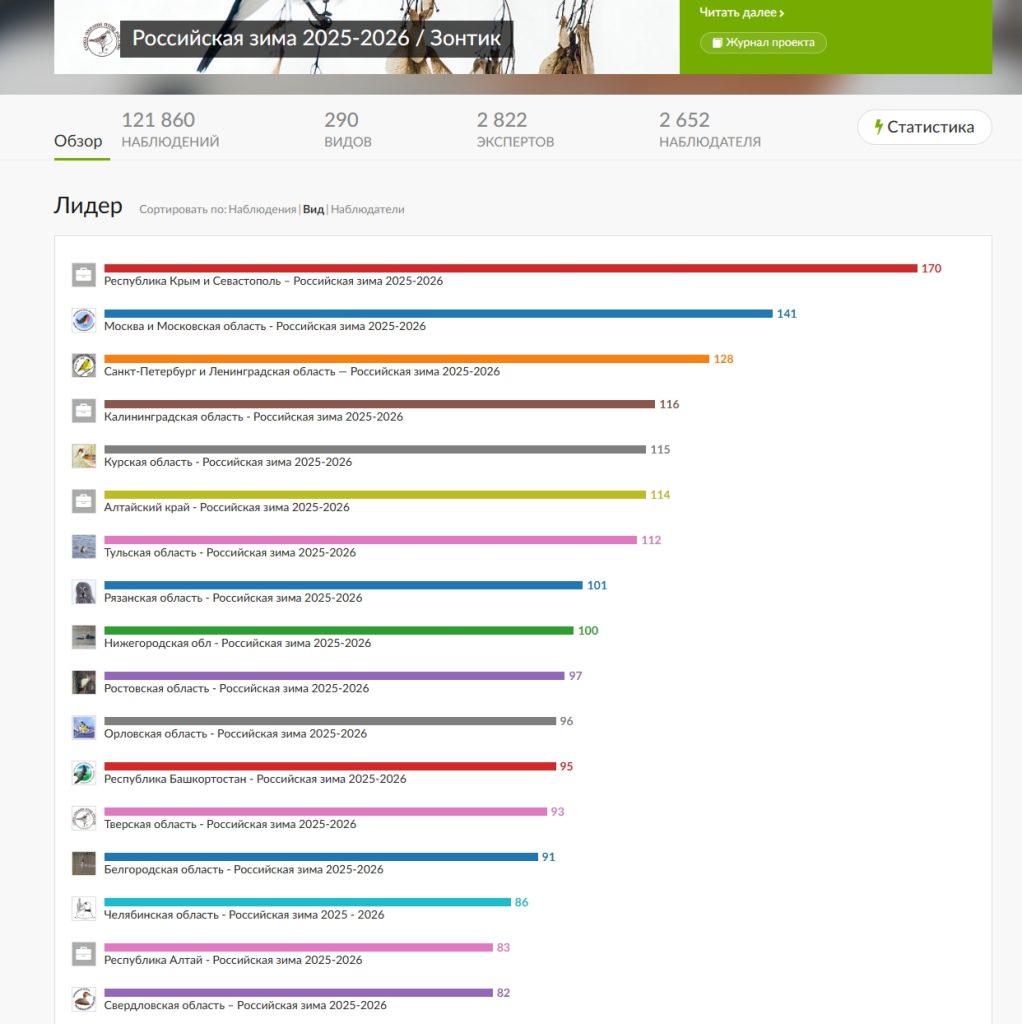The height and width of the screenshot is (1024, 1022).
Task: Open the Kursk region project thumbnail
Action: [83, 456]
